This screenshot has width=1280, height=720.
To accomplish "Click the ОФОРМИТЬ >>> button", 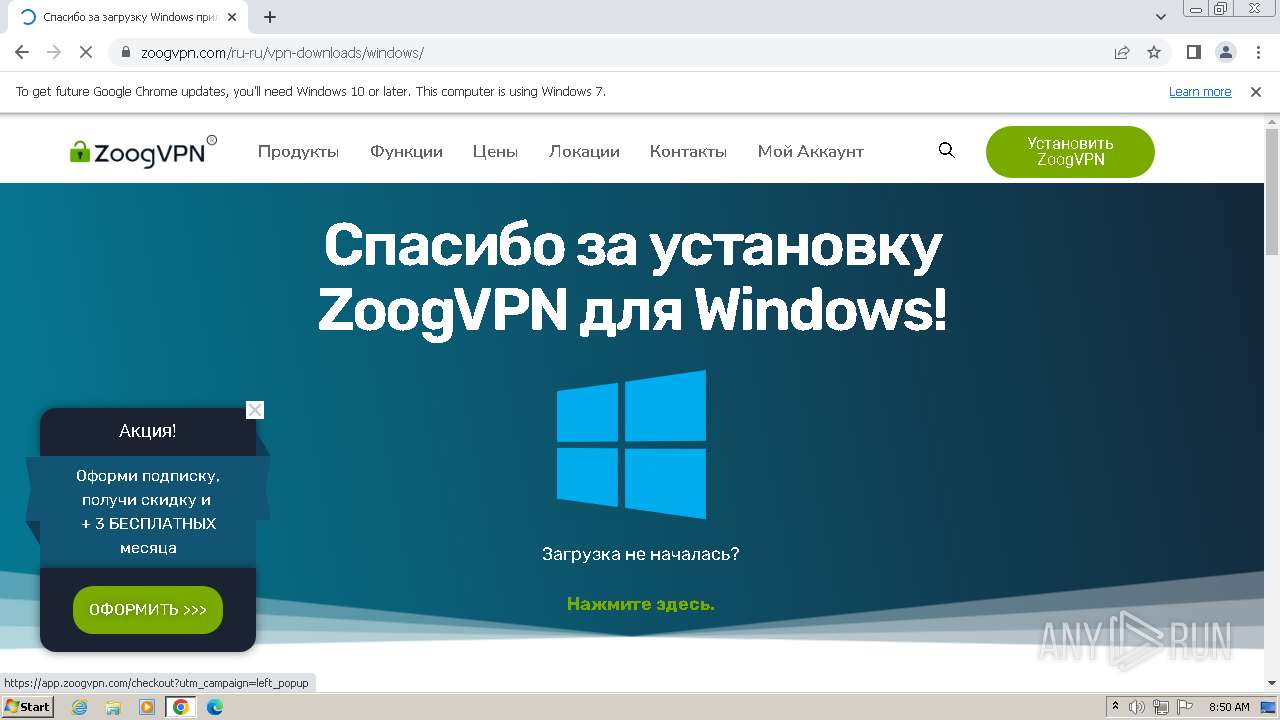I will pyautogui.click(x=148, y=610).
